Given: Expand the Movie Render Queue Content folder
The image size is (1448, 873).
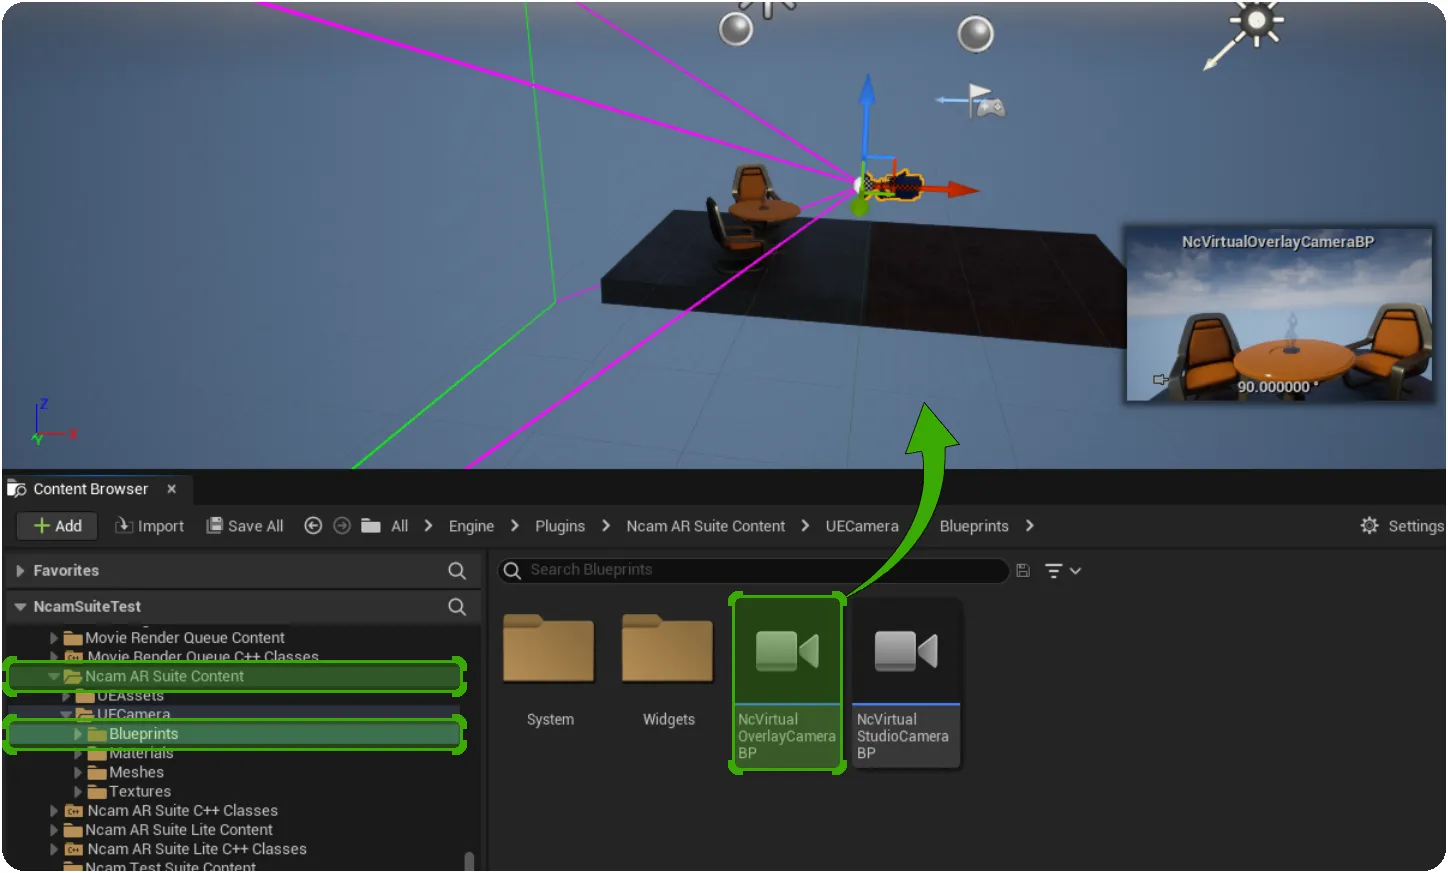Looking at the screenshot, I should pyautogui.click(x=54, y=638).
